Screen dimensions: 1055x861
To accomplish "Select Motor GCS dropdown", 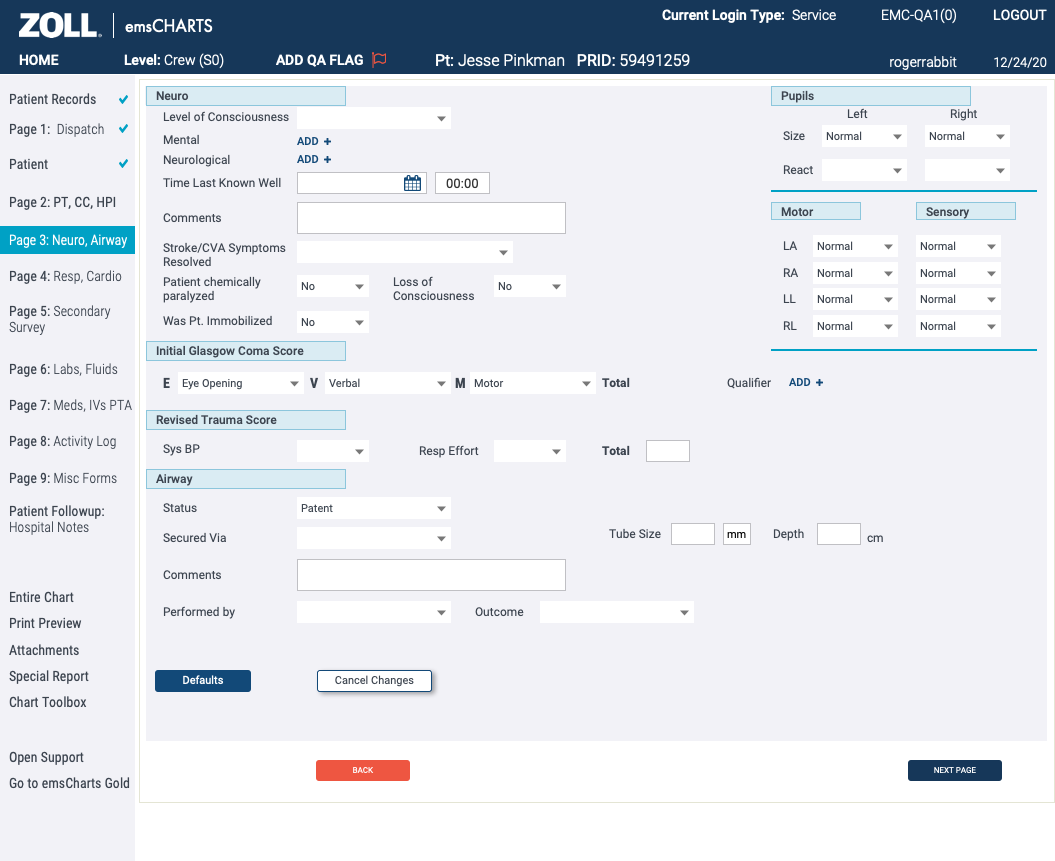I will coord(533,383).
